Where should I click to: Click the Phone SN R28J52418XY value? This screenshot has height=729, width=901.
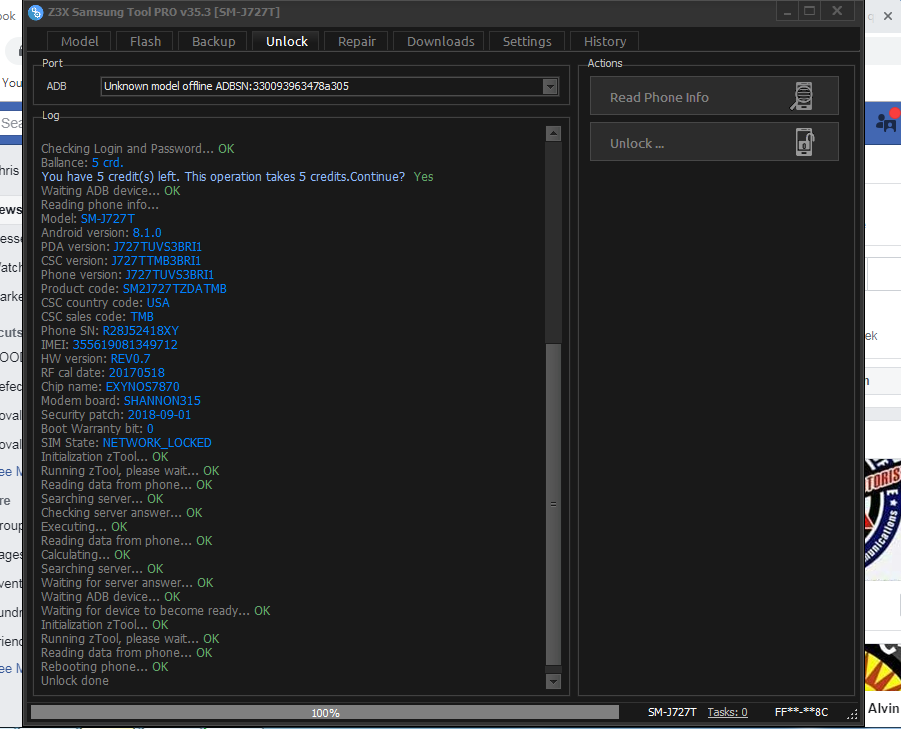(x=140, y=331)
